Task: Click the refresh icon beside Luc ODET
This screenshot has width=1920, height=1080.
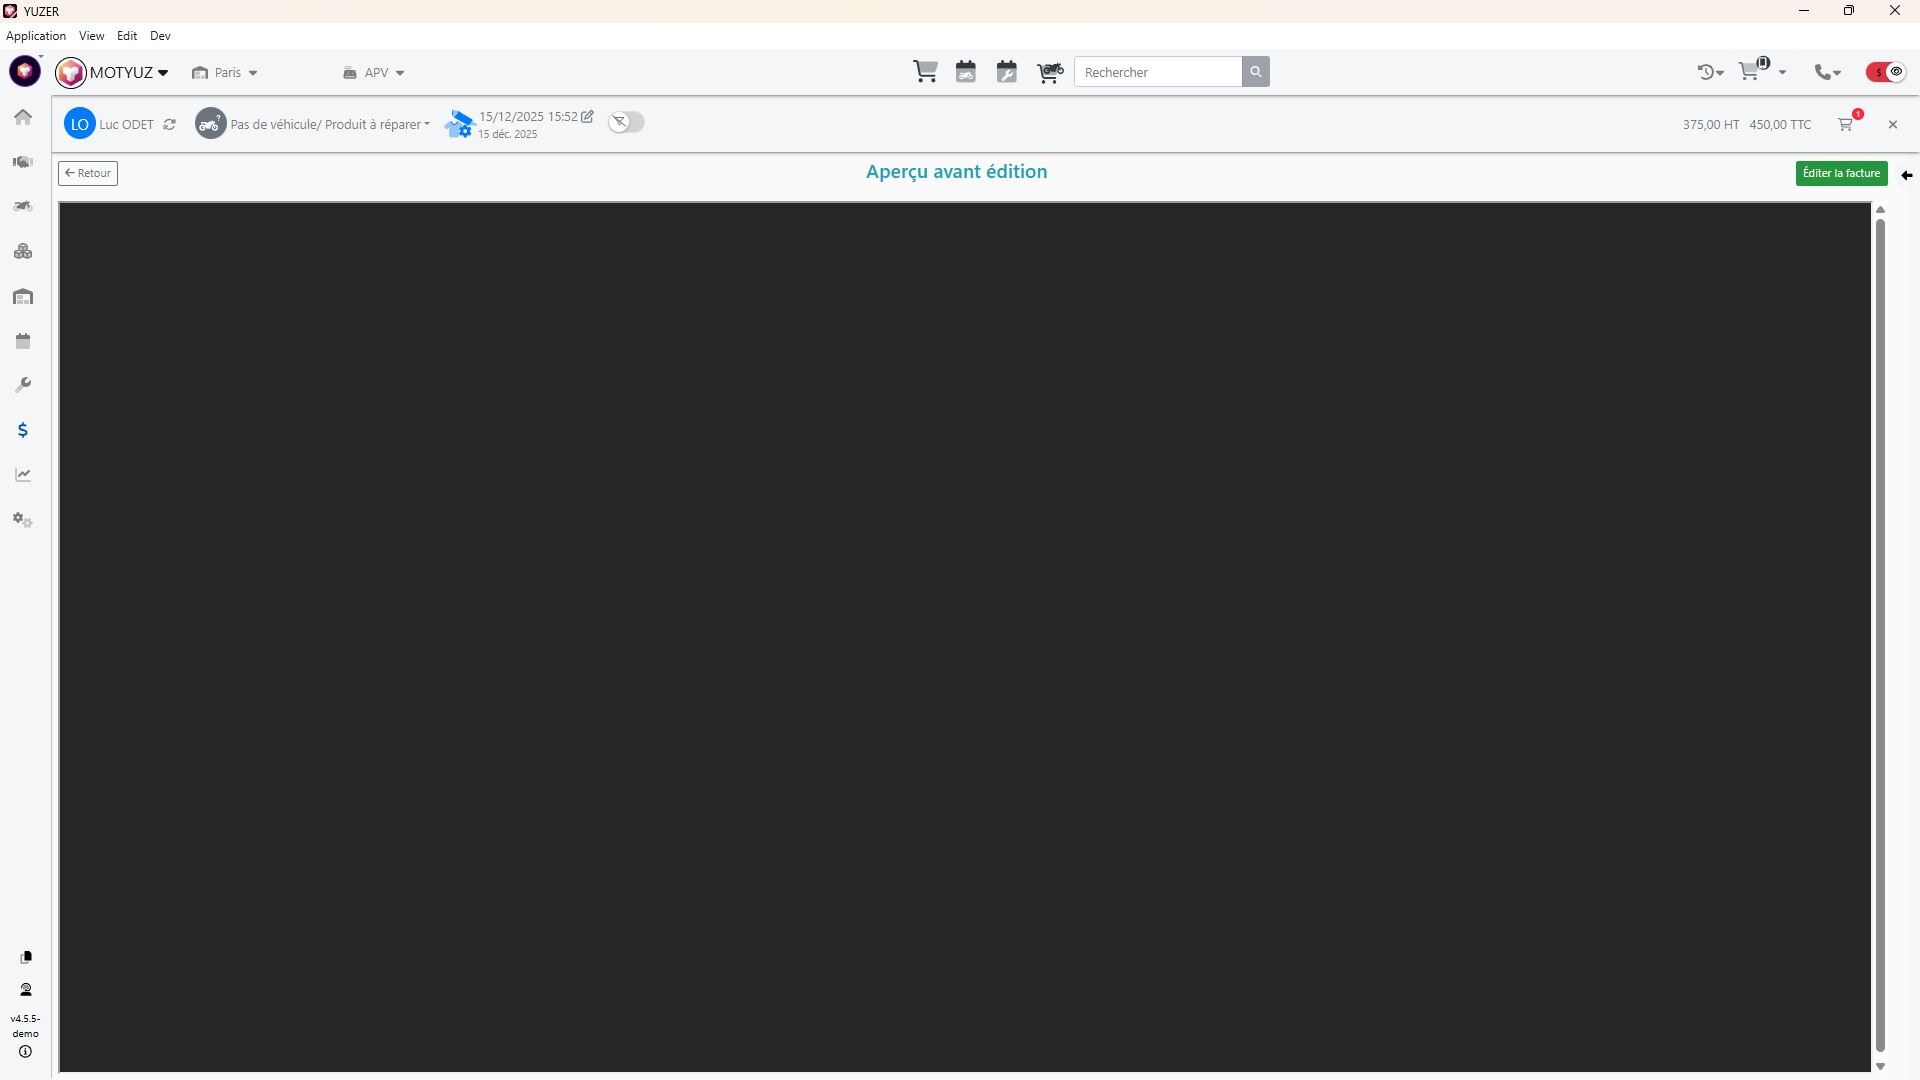Action: pos(170,125)
